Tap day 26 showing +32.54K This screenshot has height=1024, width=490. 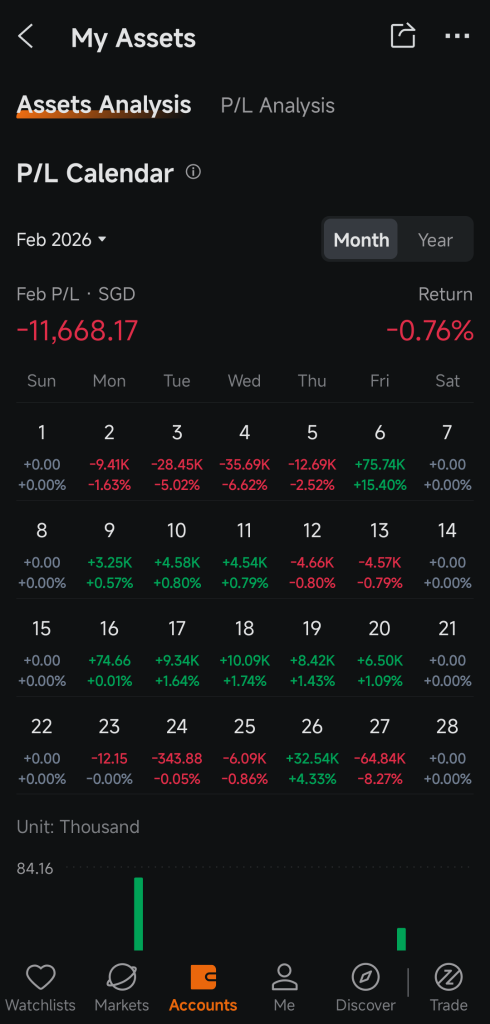[312, 751]
